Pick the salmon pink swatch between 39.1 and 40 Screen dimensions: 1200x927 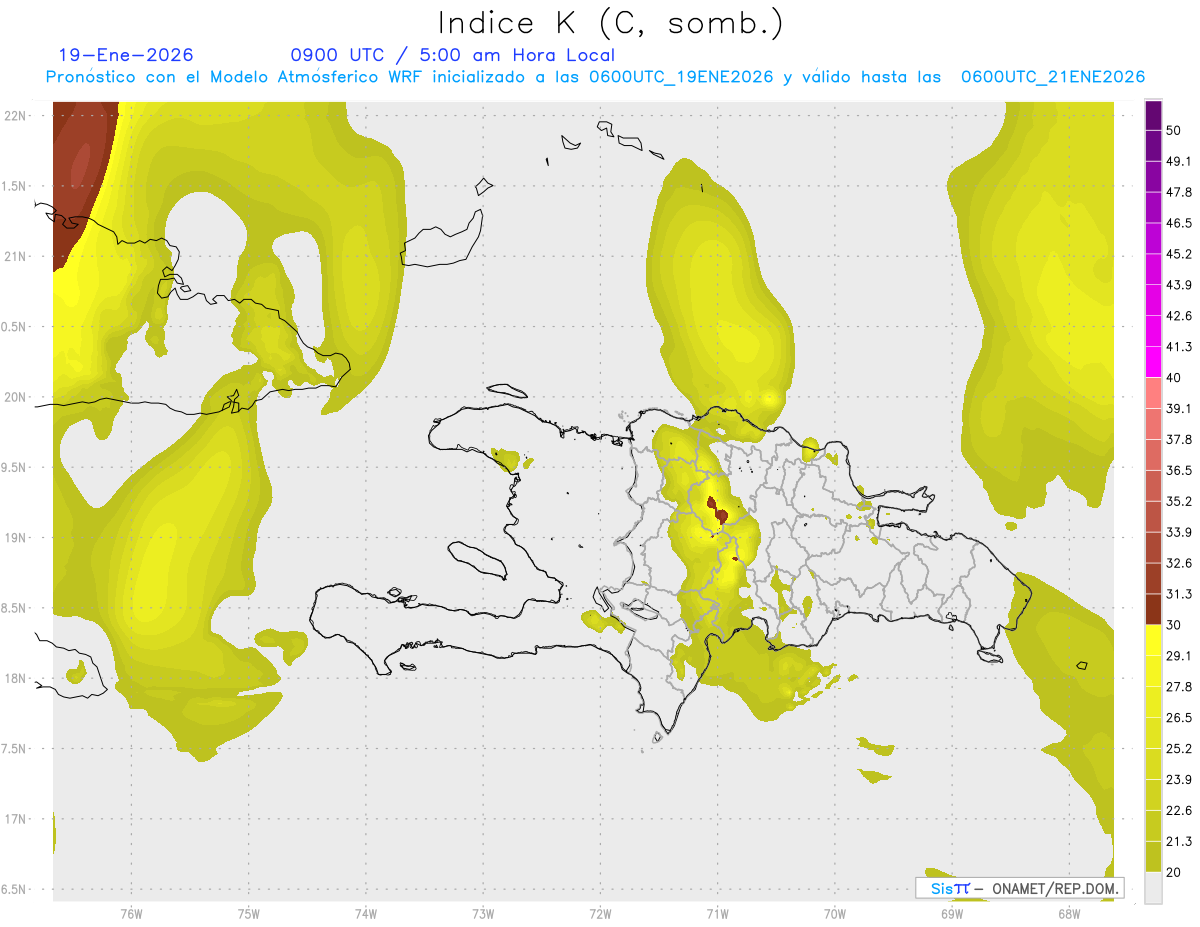pyautogui.click(x=1153, y=393)
